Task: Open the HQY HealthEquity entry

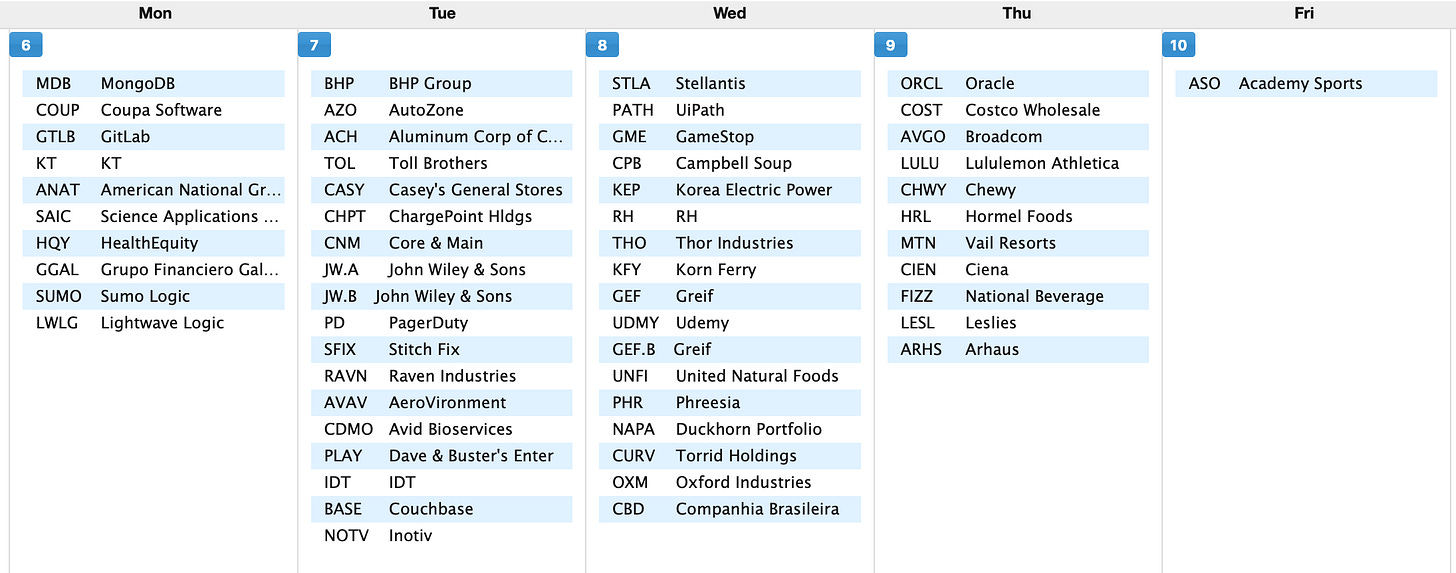Action: [154, 243]
